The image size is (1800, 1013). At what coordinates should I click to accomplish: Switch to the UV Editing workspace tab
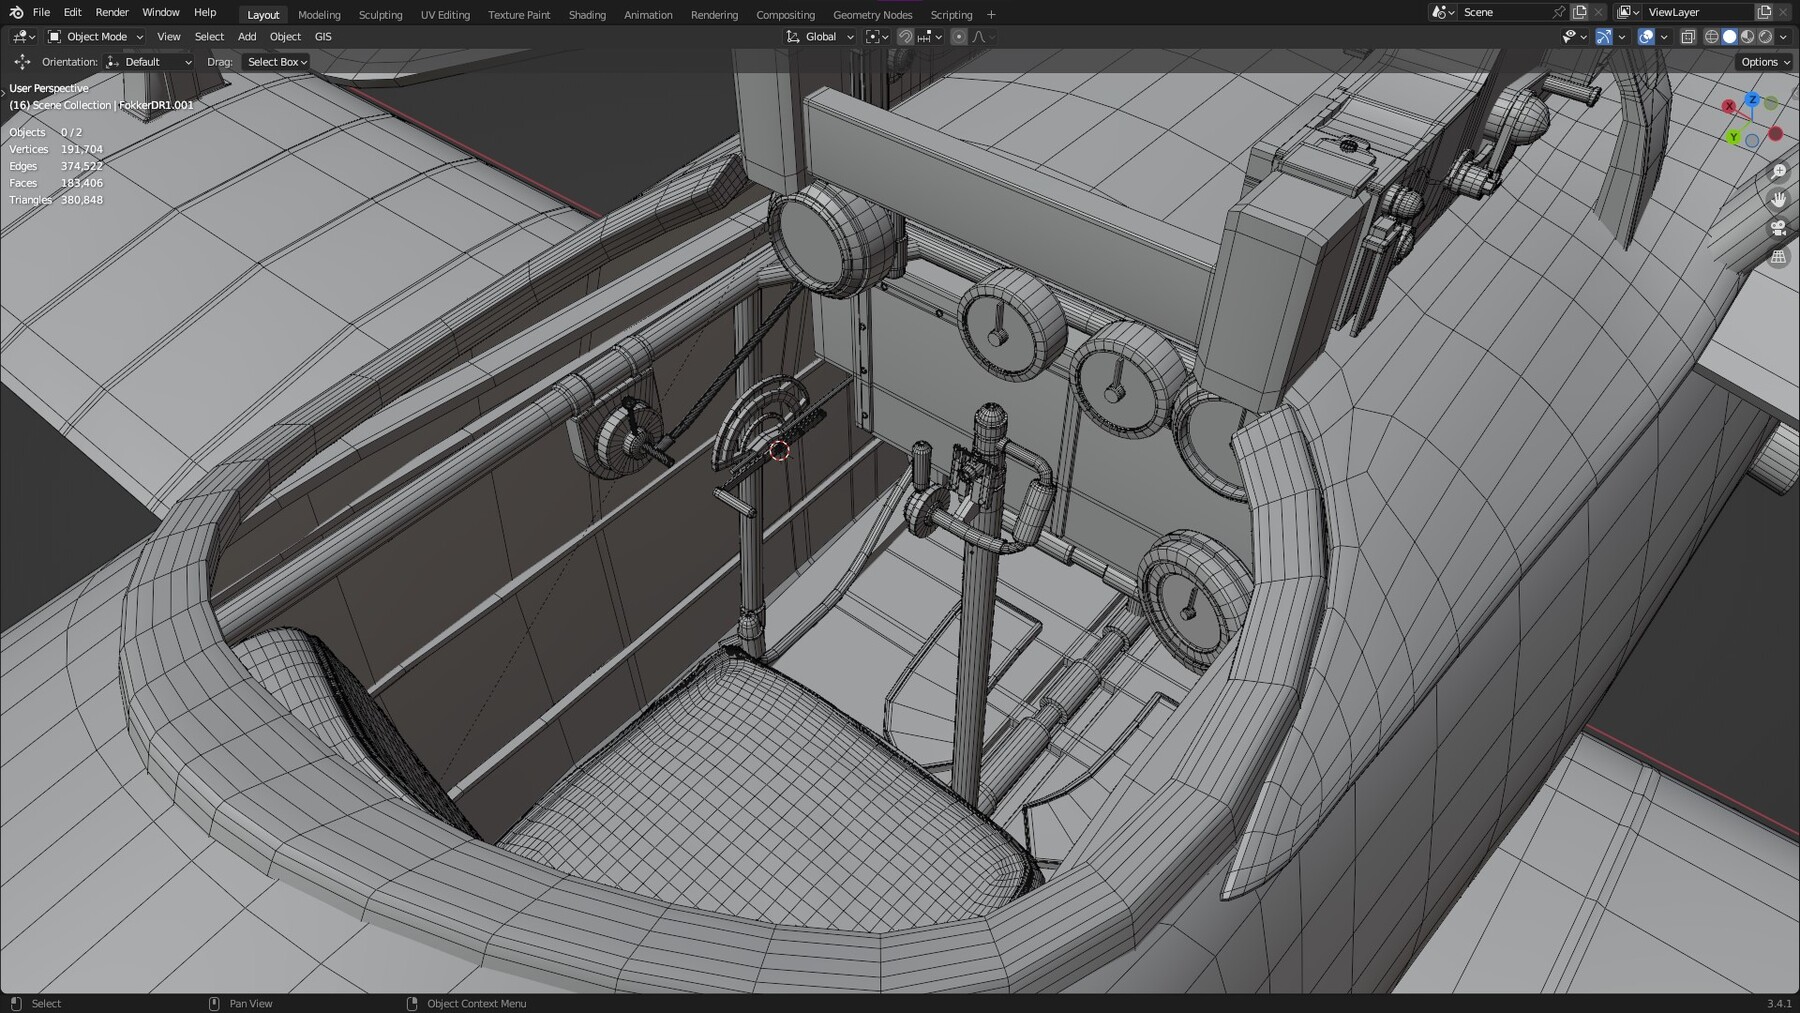click(445, 15)
